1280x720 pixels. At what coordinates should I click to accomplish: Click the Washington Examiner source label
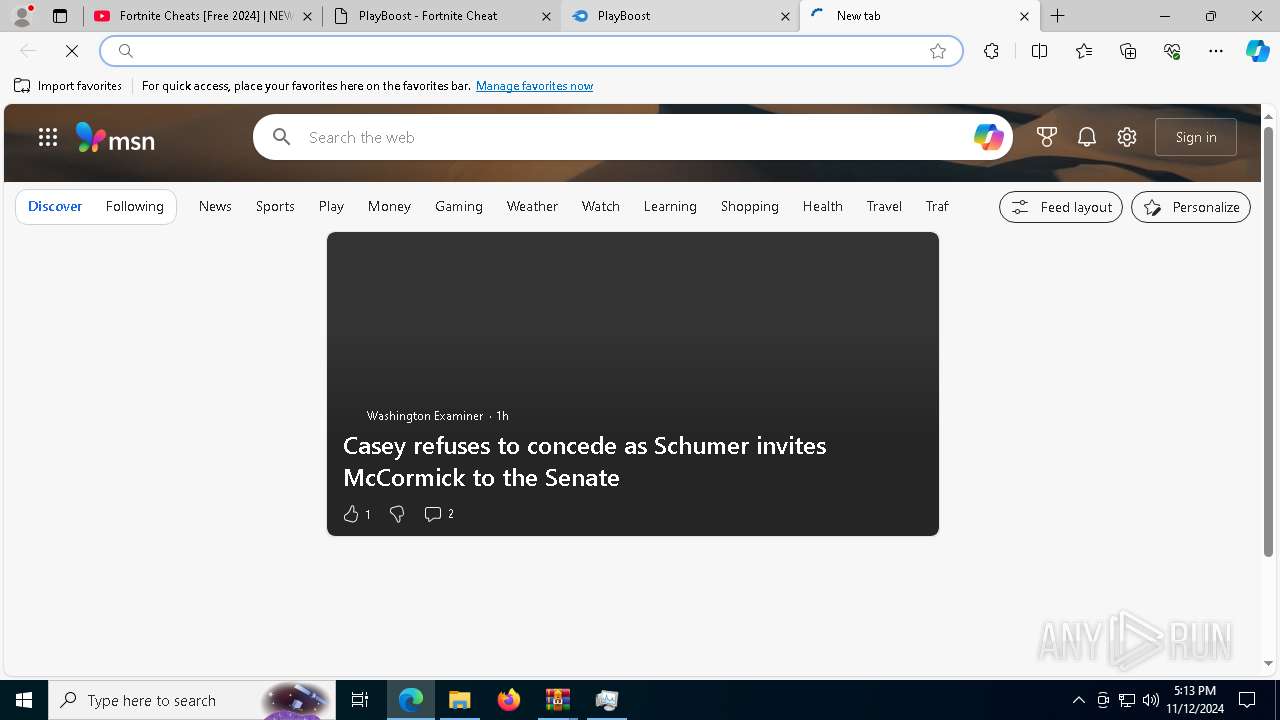424,416
